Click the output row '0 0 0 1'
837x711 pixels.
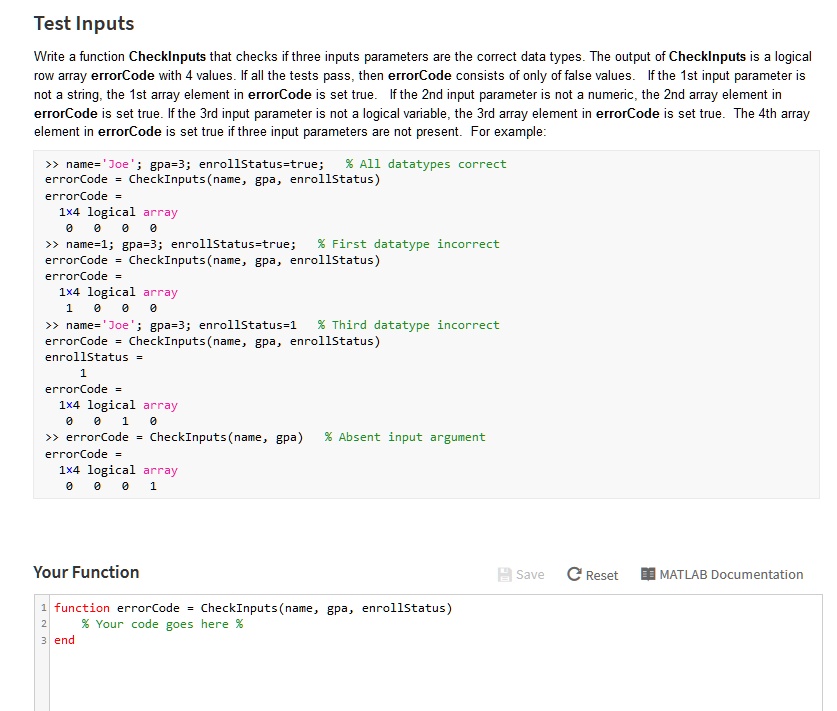[111, 486]
